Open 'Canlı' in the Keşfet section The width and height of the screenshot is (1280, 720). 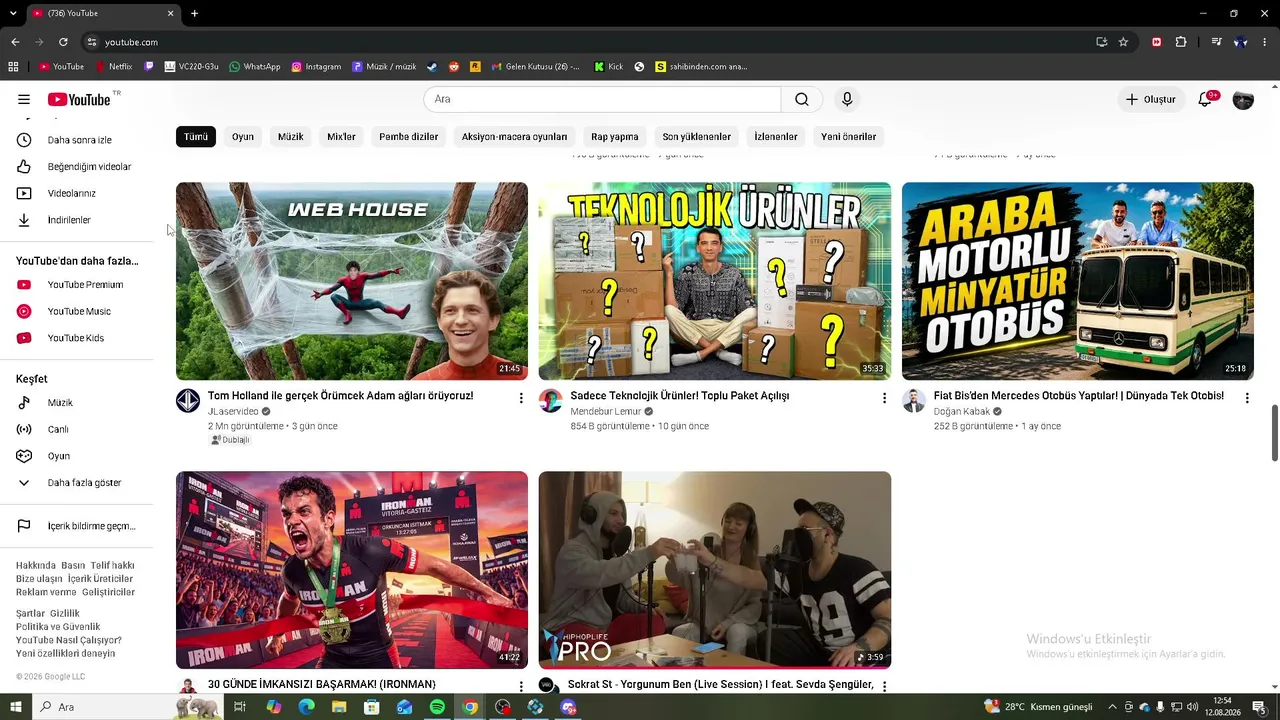[77, 429]
